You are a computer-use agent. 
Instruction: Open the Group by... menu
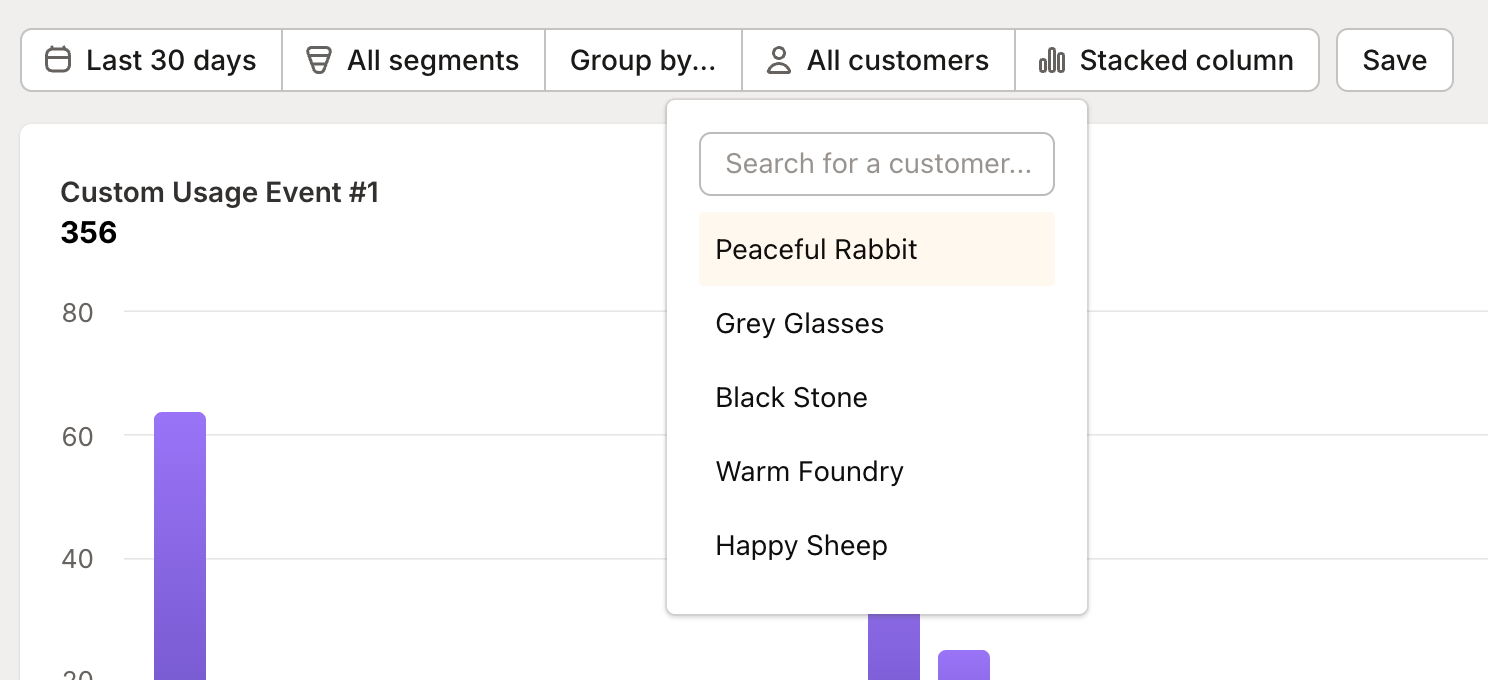click(643, 60)
